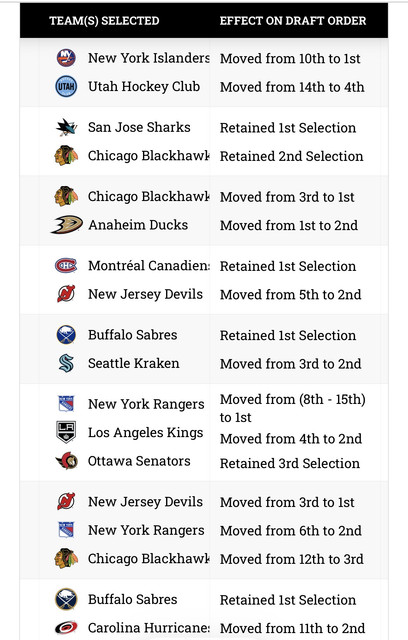
Task: Open the Los Angeles Kings team name
Action: [x=146, y=433]
